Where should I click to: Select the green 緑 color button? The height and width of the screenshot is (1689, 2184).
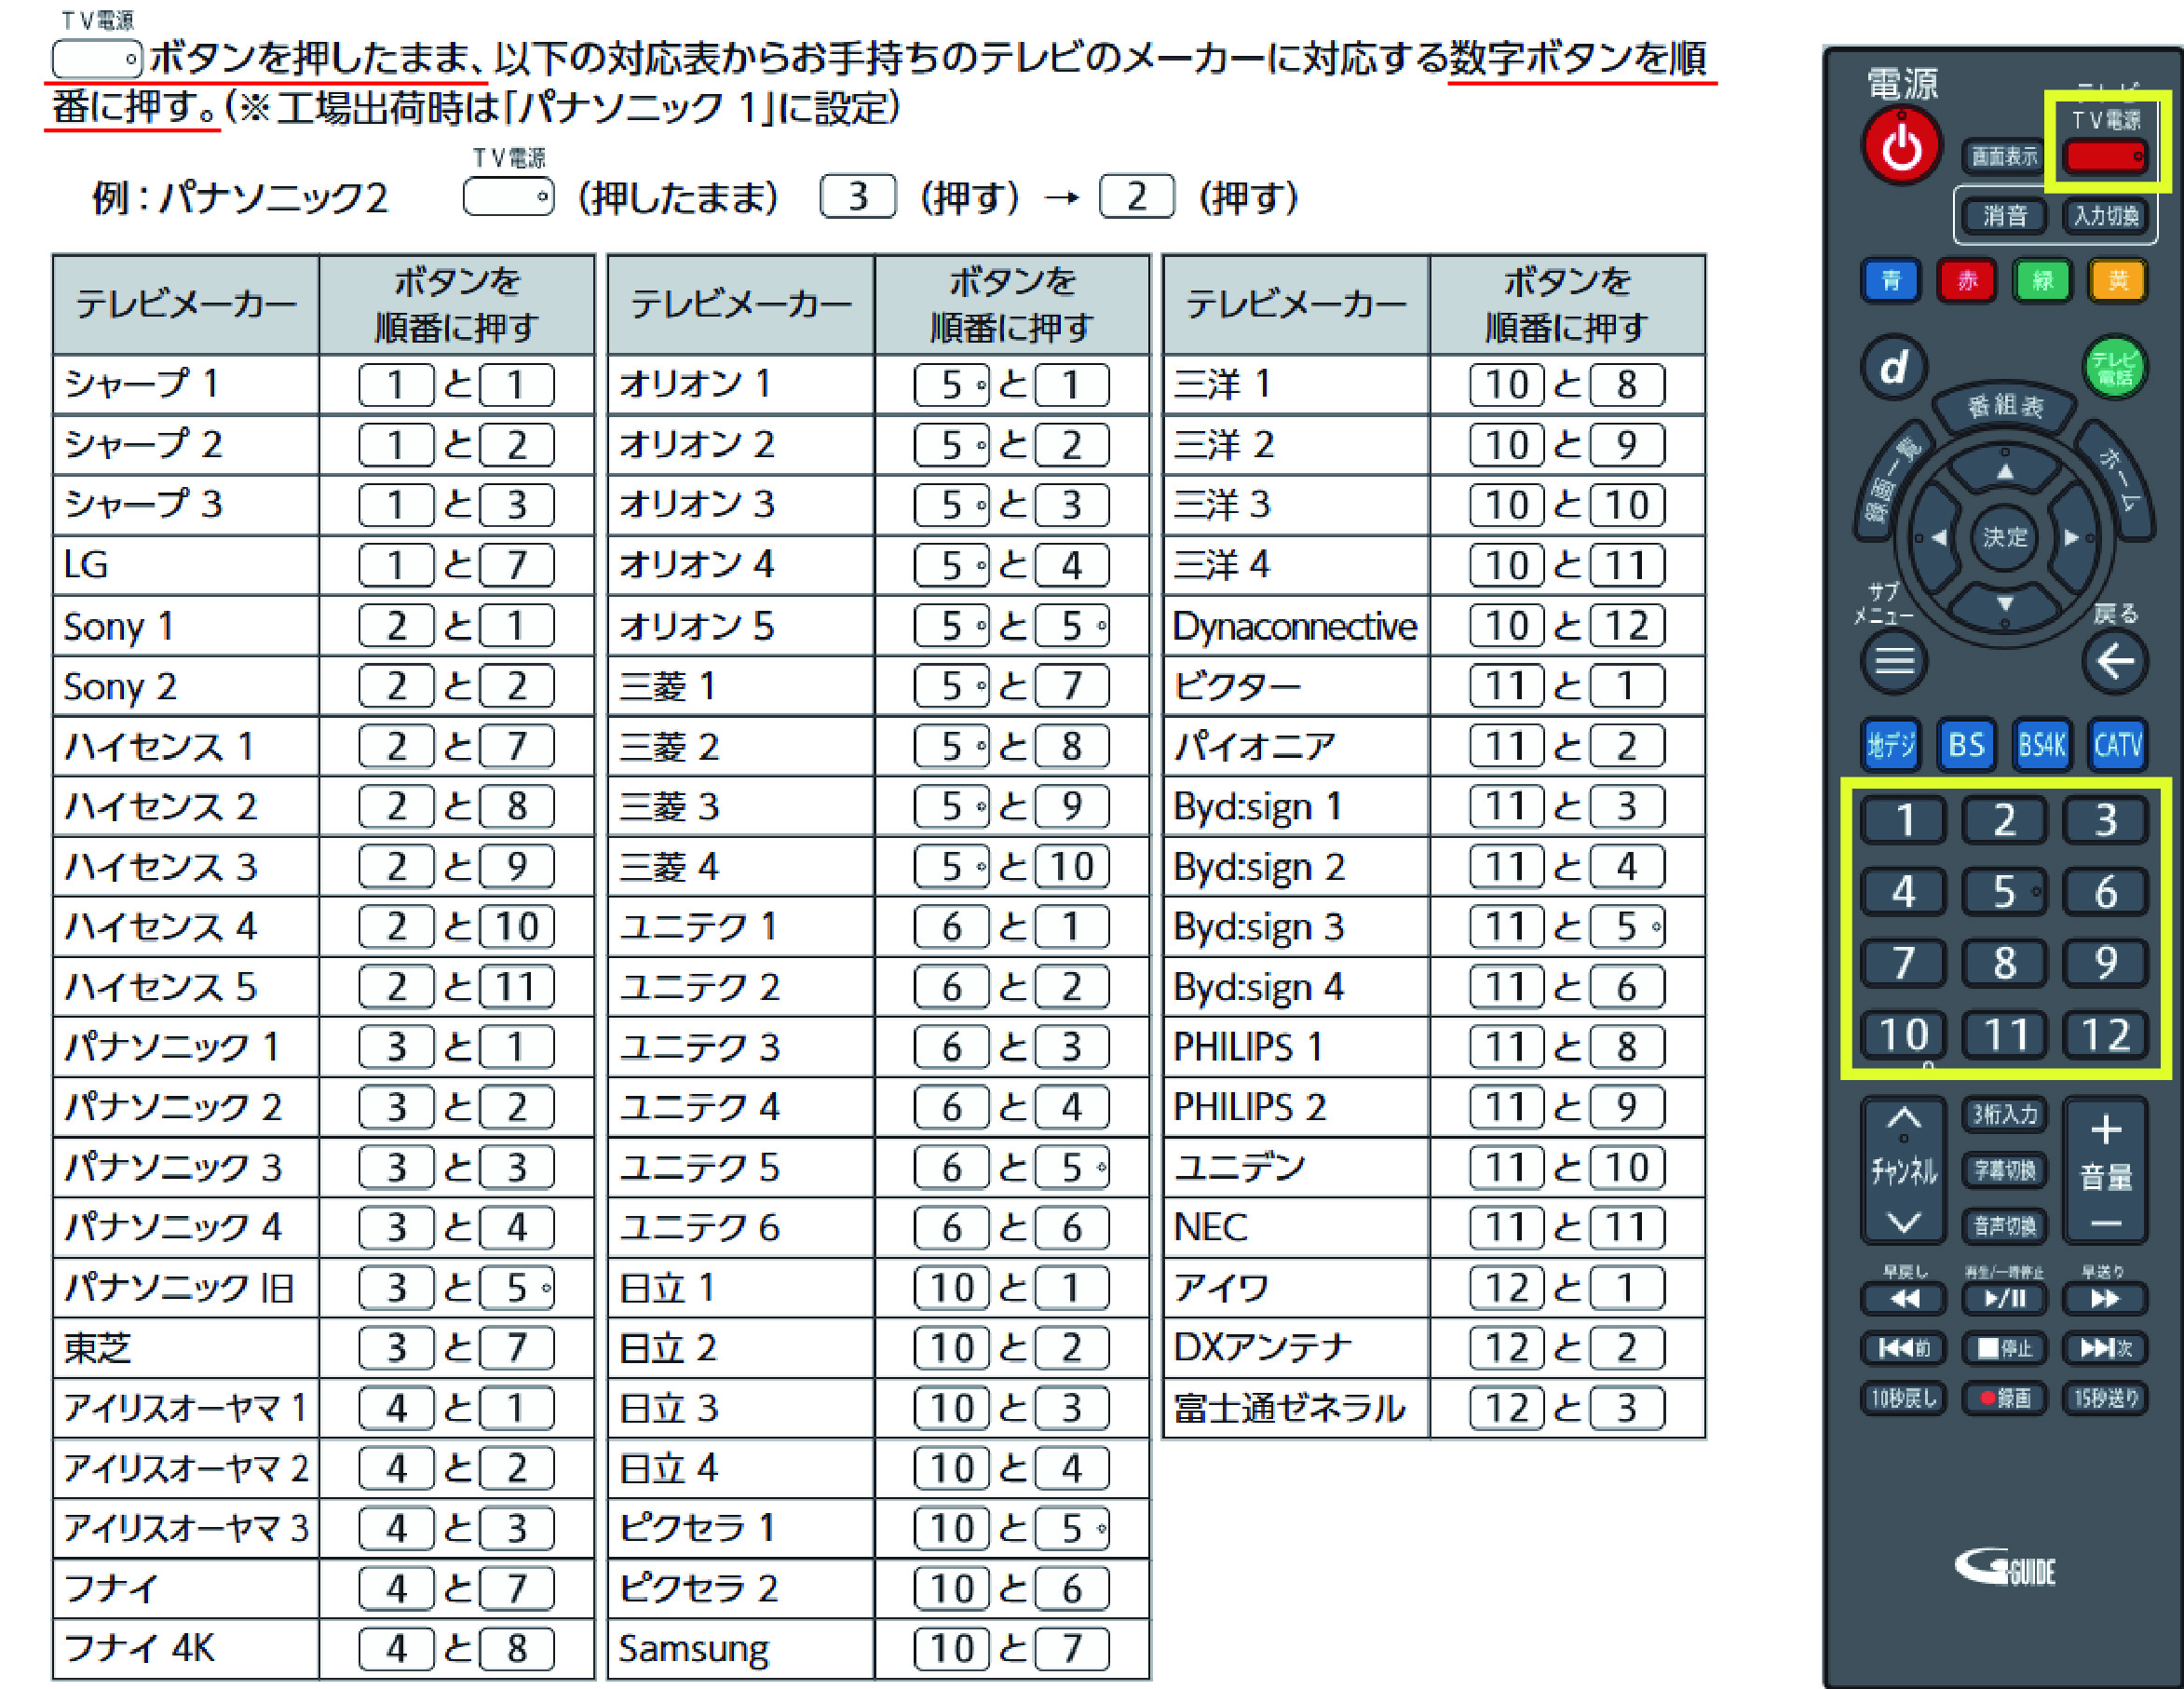[x=2042, y=281]
